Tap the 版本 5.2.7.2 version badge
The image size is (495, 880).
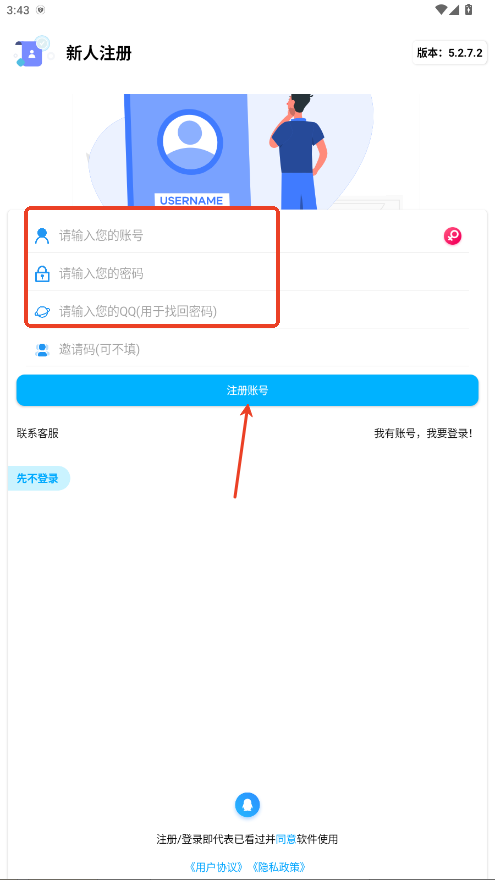coord(450,53)
